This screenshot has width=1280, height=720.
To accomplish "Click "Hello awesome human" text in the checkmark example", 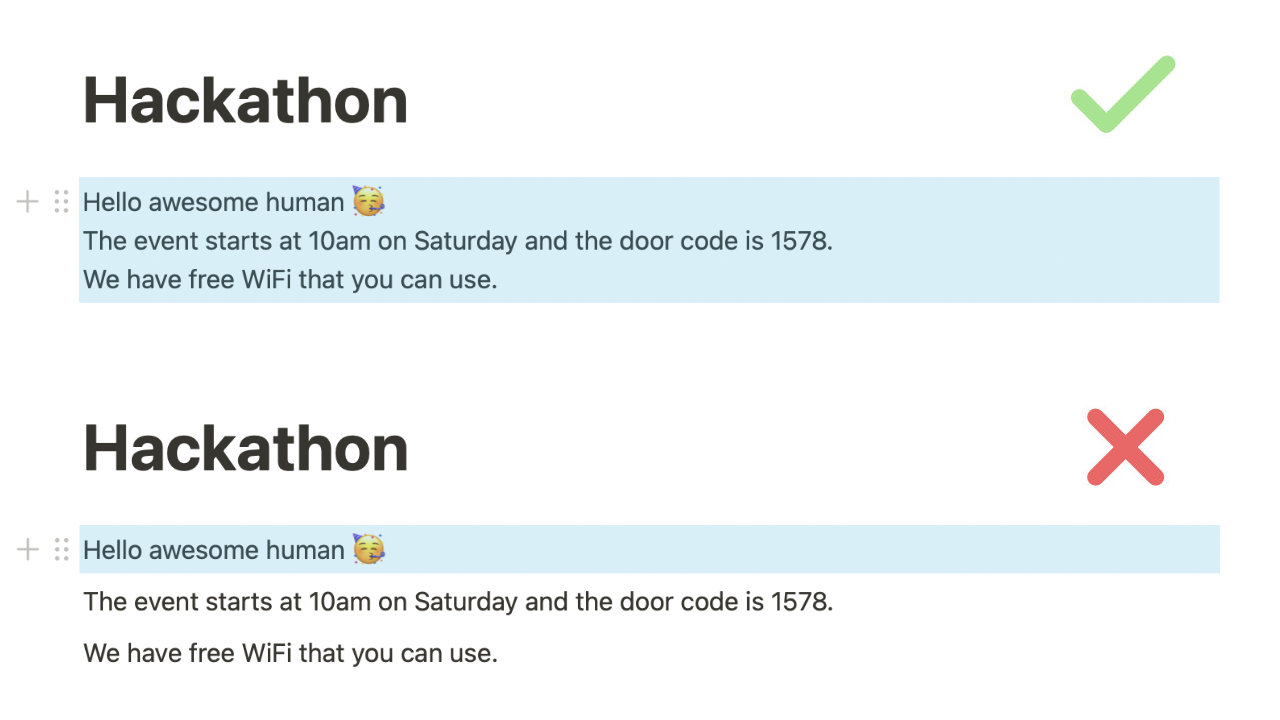I will coord(213,202).
